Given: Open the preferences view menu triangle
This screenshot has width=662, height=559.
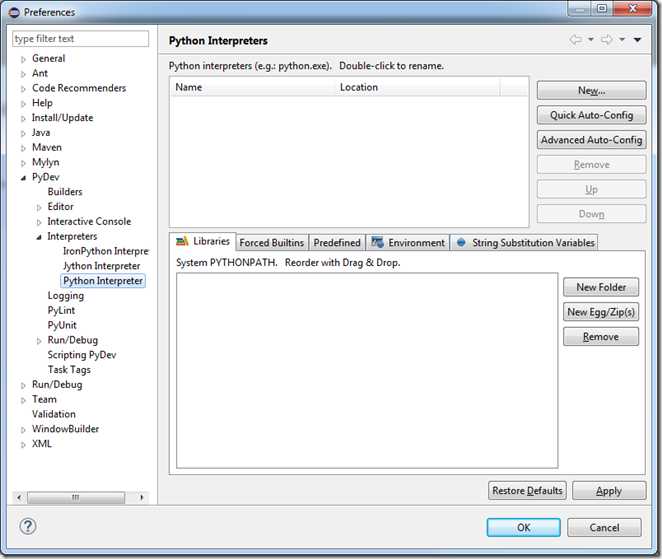Looking at the screenshot, I should click(638, 40).
